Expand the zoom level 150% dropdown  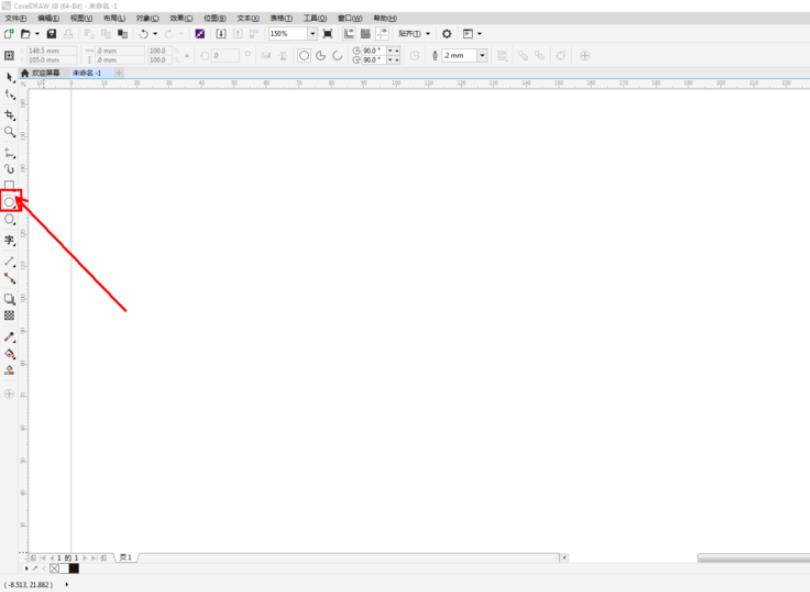[313, 34]
